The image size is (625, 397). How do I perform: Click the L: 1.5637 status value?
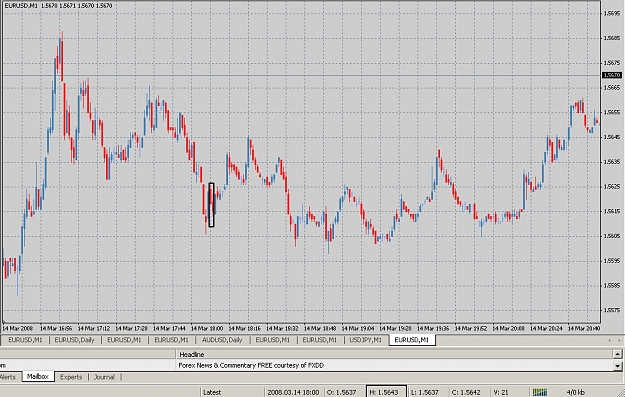pos(425,393)
